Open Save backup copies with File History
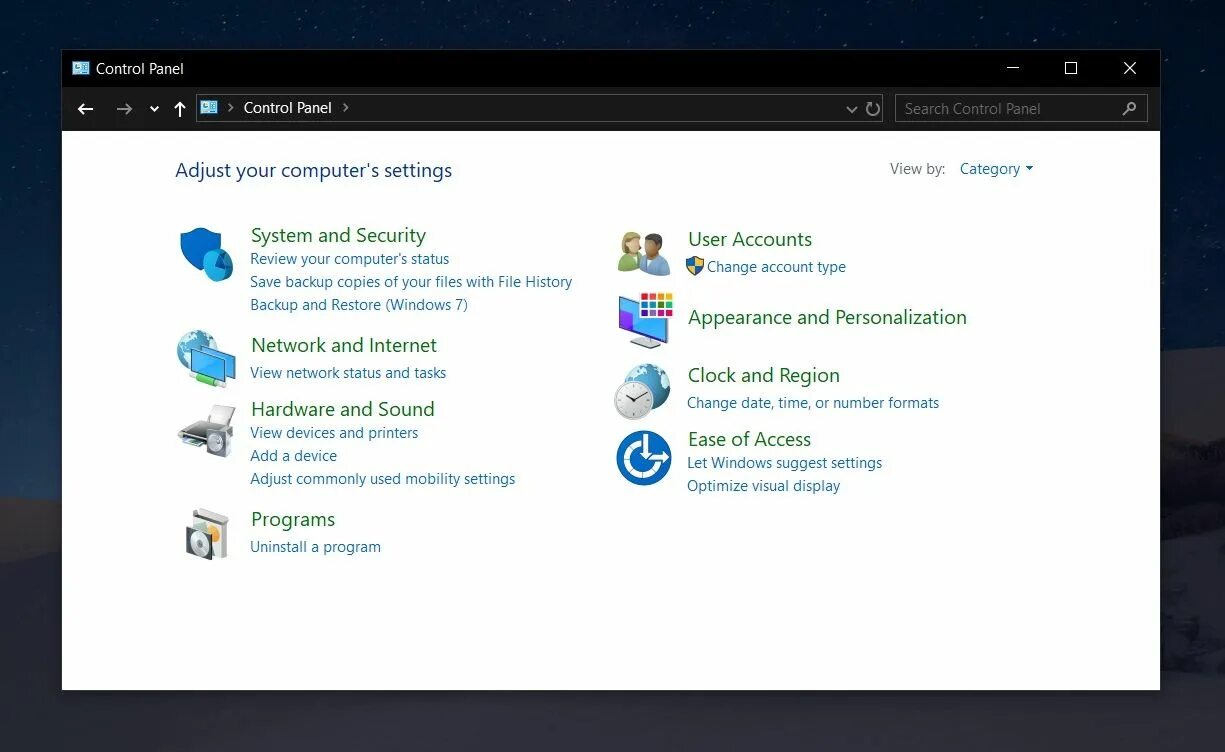Screen dimensions: 1225x752 pos(411,282)
